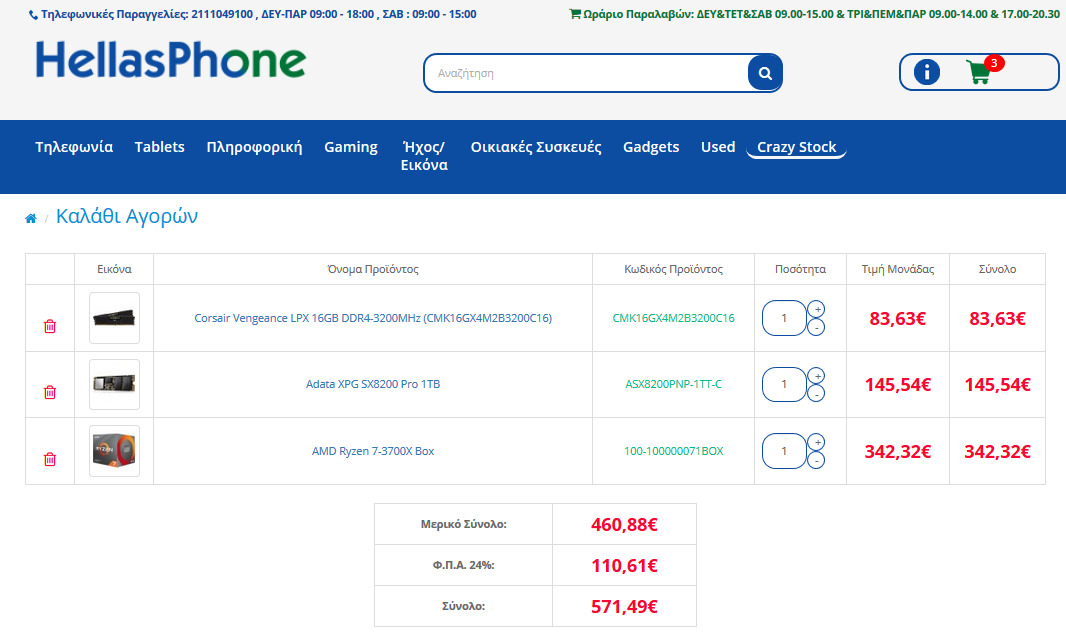Click the Μερικό Σύνολο amount 460,88€
The height and width of the screenshot is (633, 1066).
pyautogui.click(x=624, y=524)
